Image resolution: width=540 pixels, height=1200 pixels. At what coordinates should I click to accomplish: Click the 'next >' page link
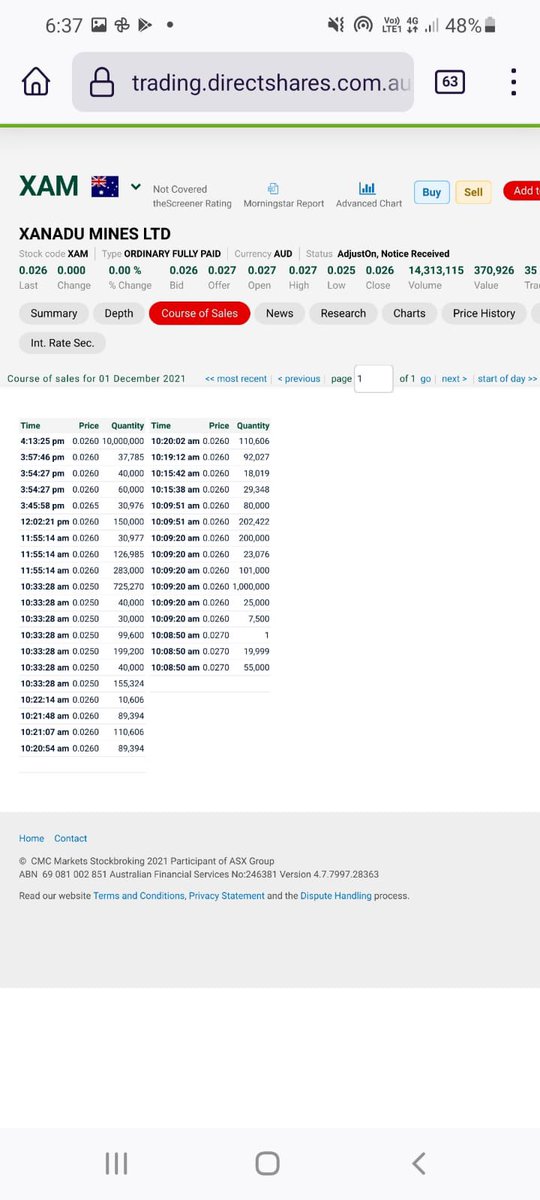tap(454, 379)
